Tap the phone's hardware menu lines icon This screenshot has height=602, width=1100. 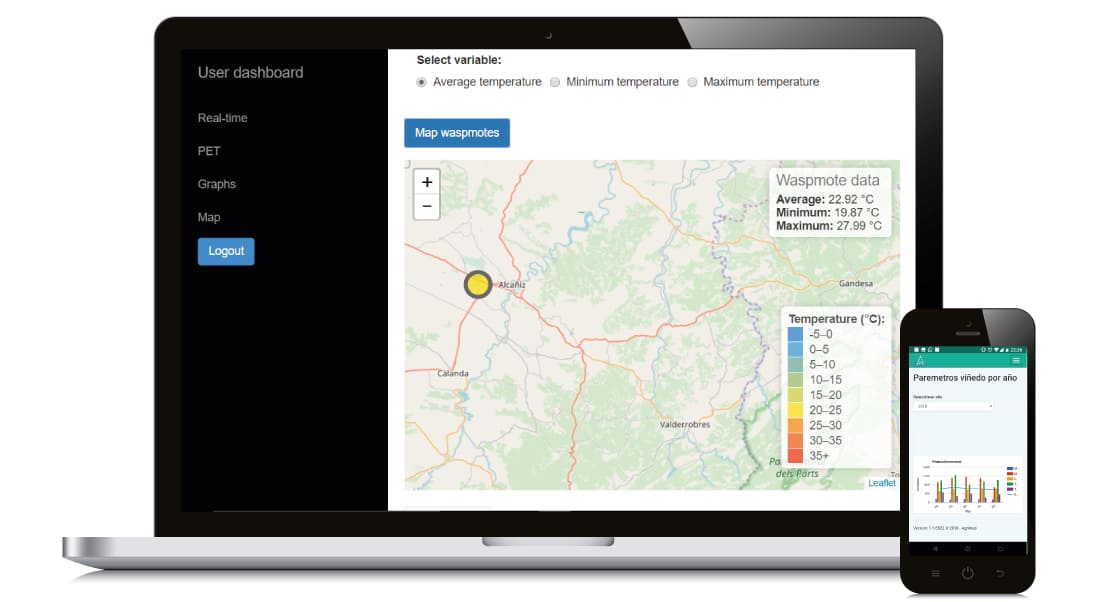pos(935,573)
